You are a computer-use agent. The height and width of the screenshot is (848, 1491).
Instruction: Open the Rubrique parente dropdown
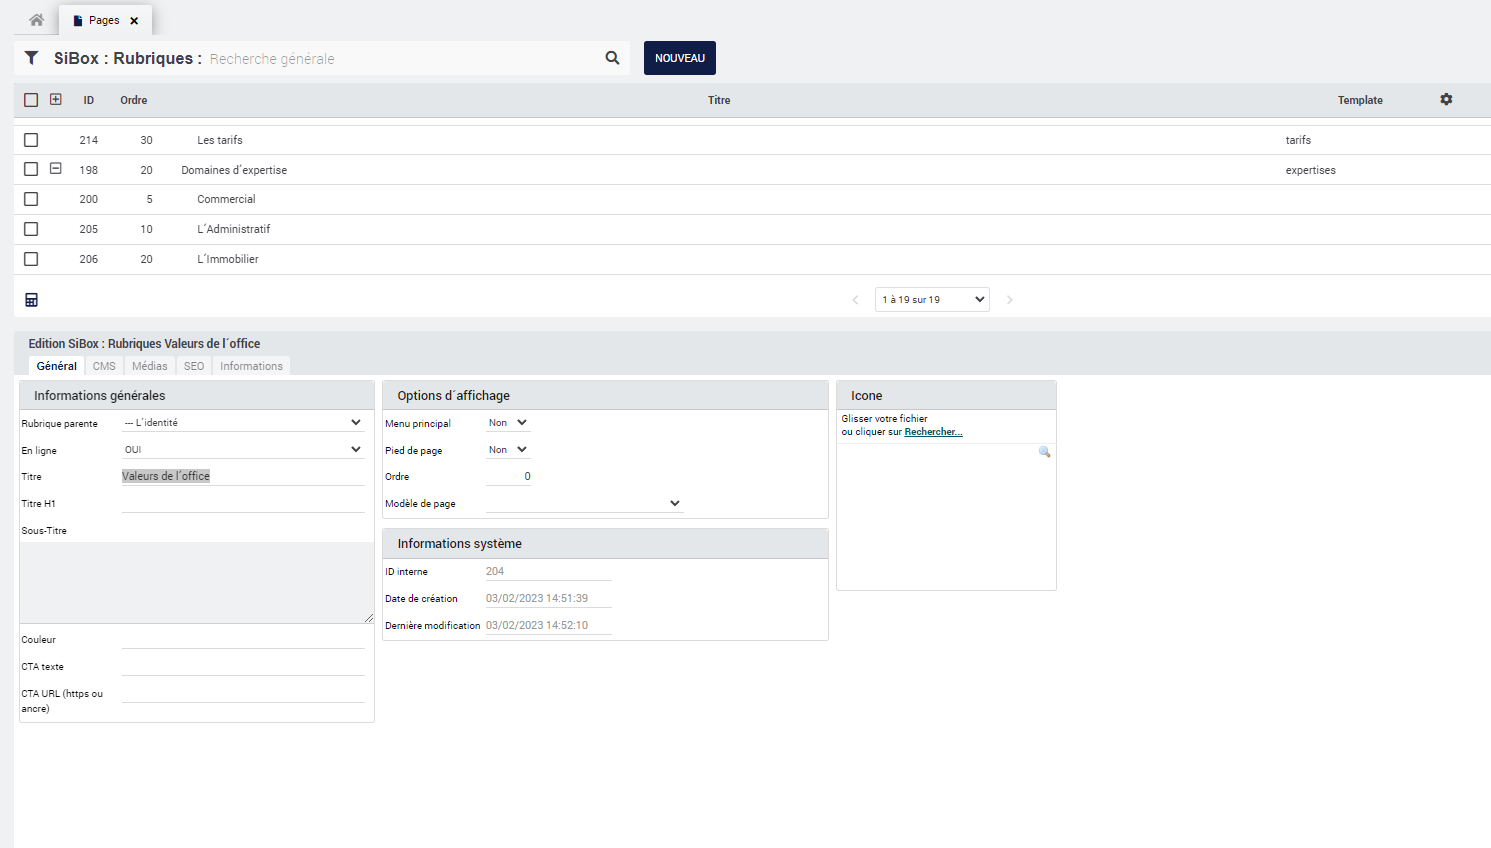click(x=242, y=423)
